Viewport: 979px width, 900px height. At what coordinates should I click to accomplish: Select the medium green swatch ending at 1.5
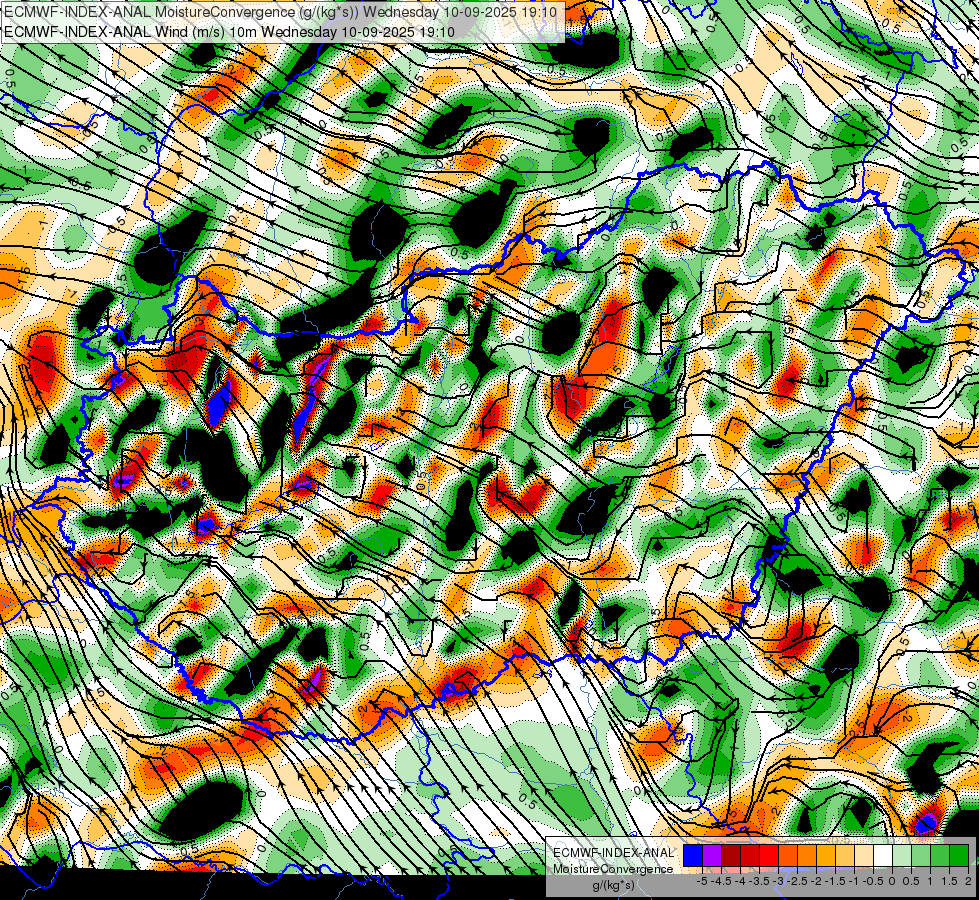[x=940, y=856]
